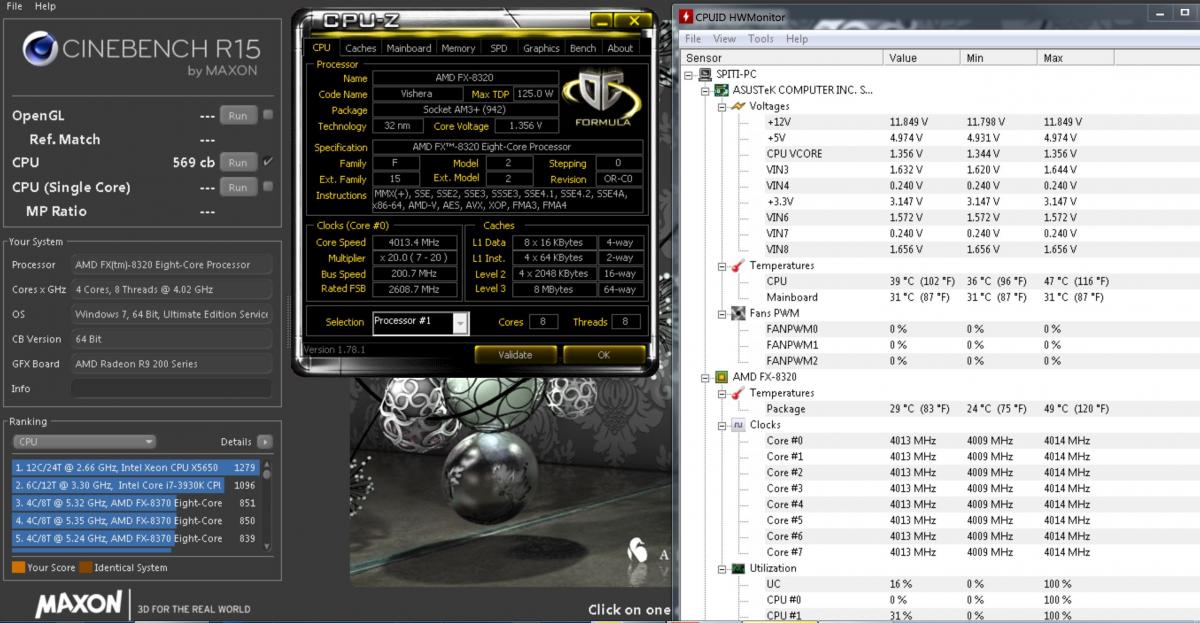The width and height of the screenshot is (1200, 623).
Task: Switch to the Mainboard tab in CPU-Z
Action: tap(409, 48)
